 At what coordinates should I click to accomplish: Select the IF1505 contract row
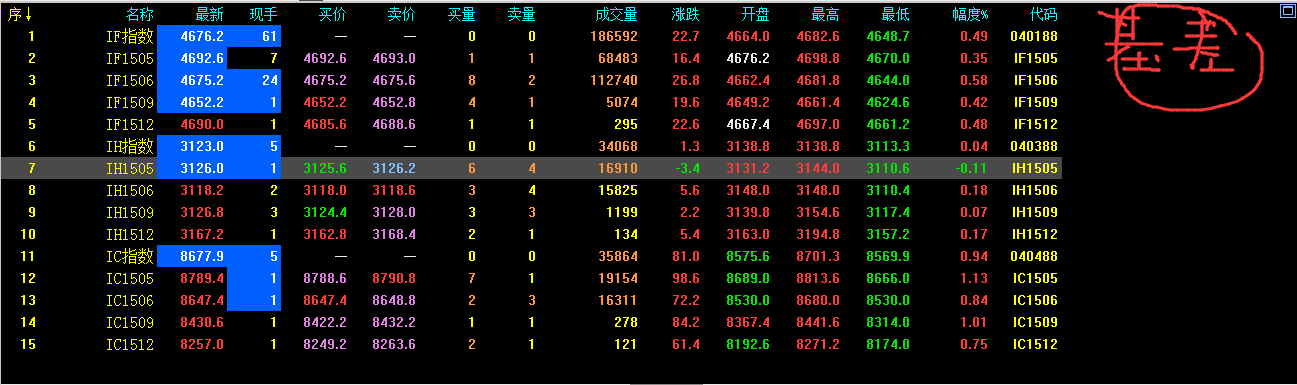531,59
